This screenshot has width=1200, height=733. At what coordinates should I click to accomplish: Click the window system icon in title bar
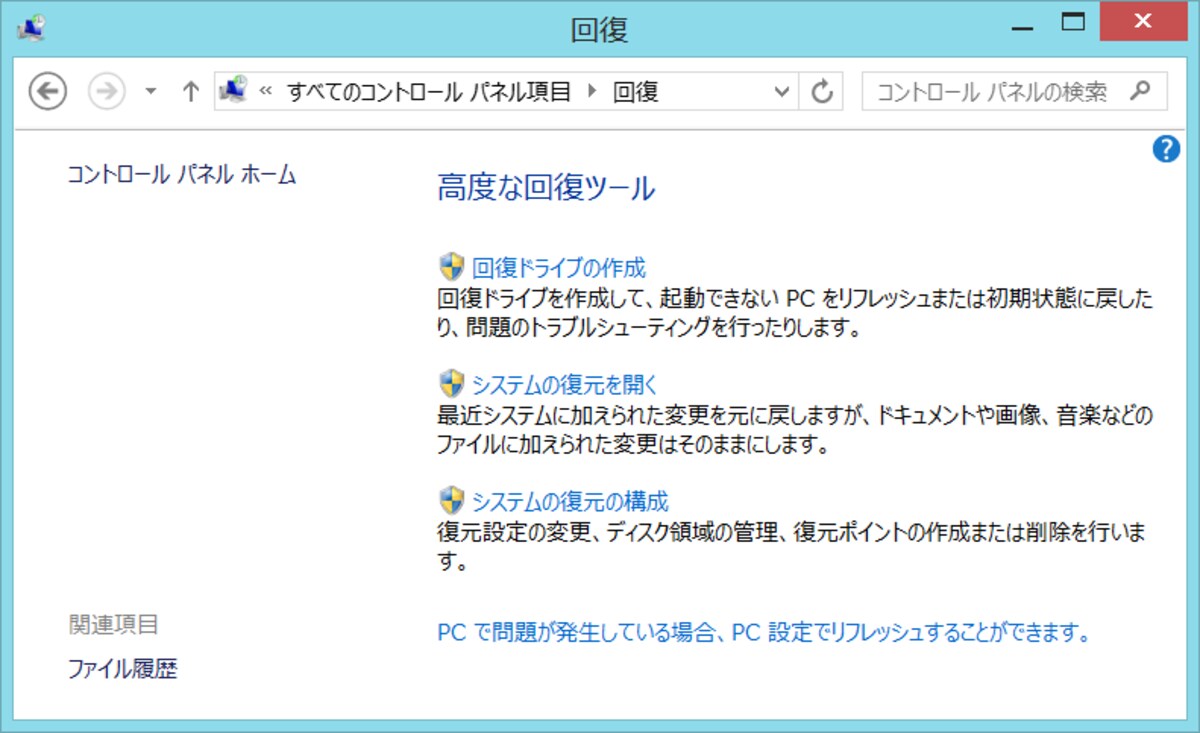[x=31, y=28]
